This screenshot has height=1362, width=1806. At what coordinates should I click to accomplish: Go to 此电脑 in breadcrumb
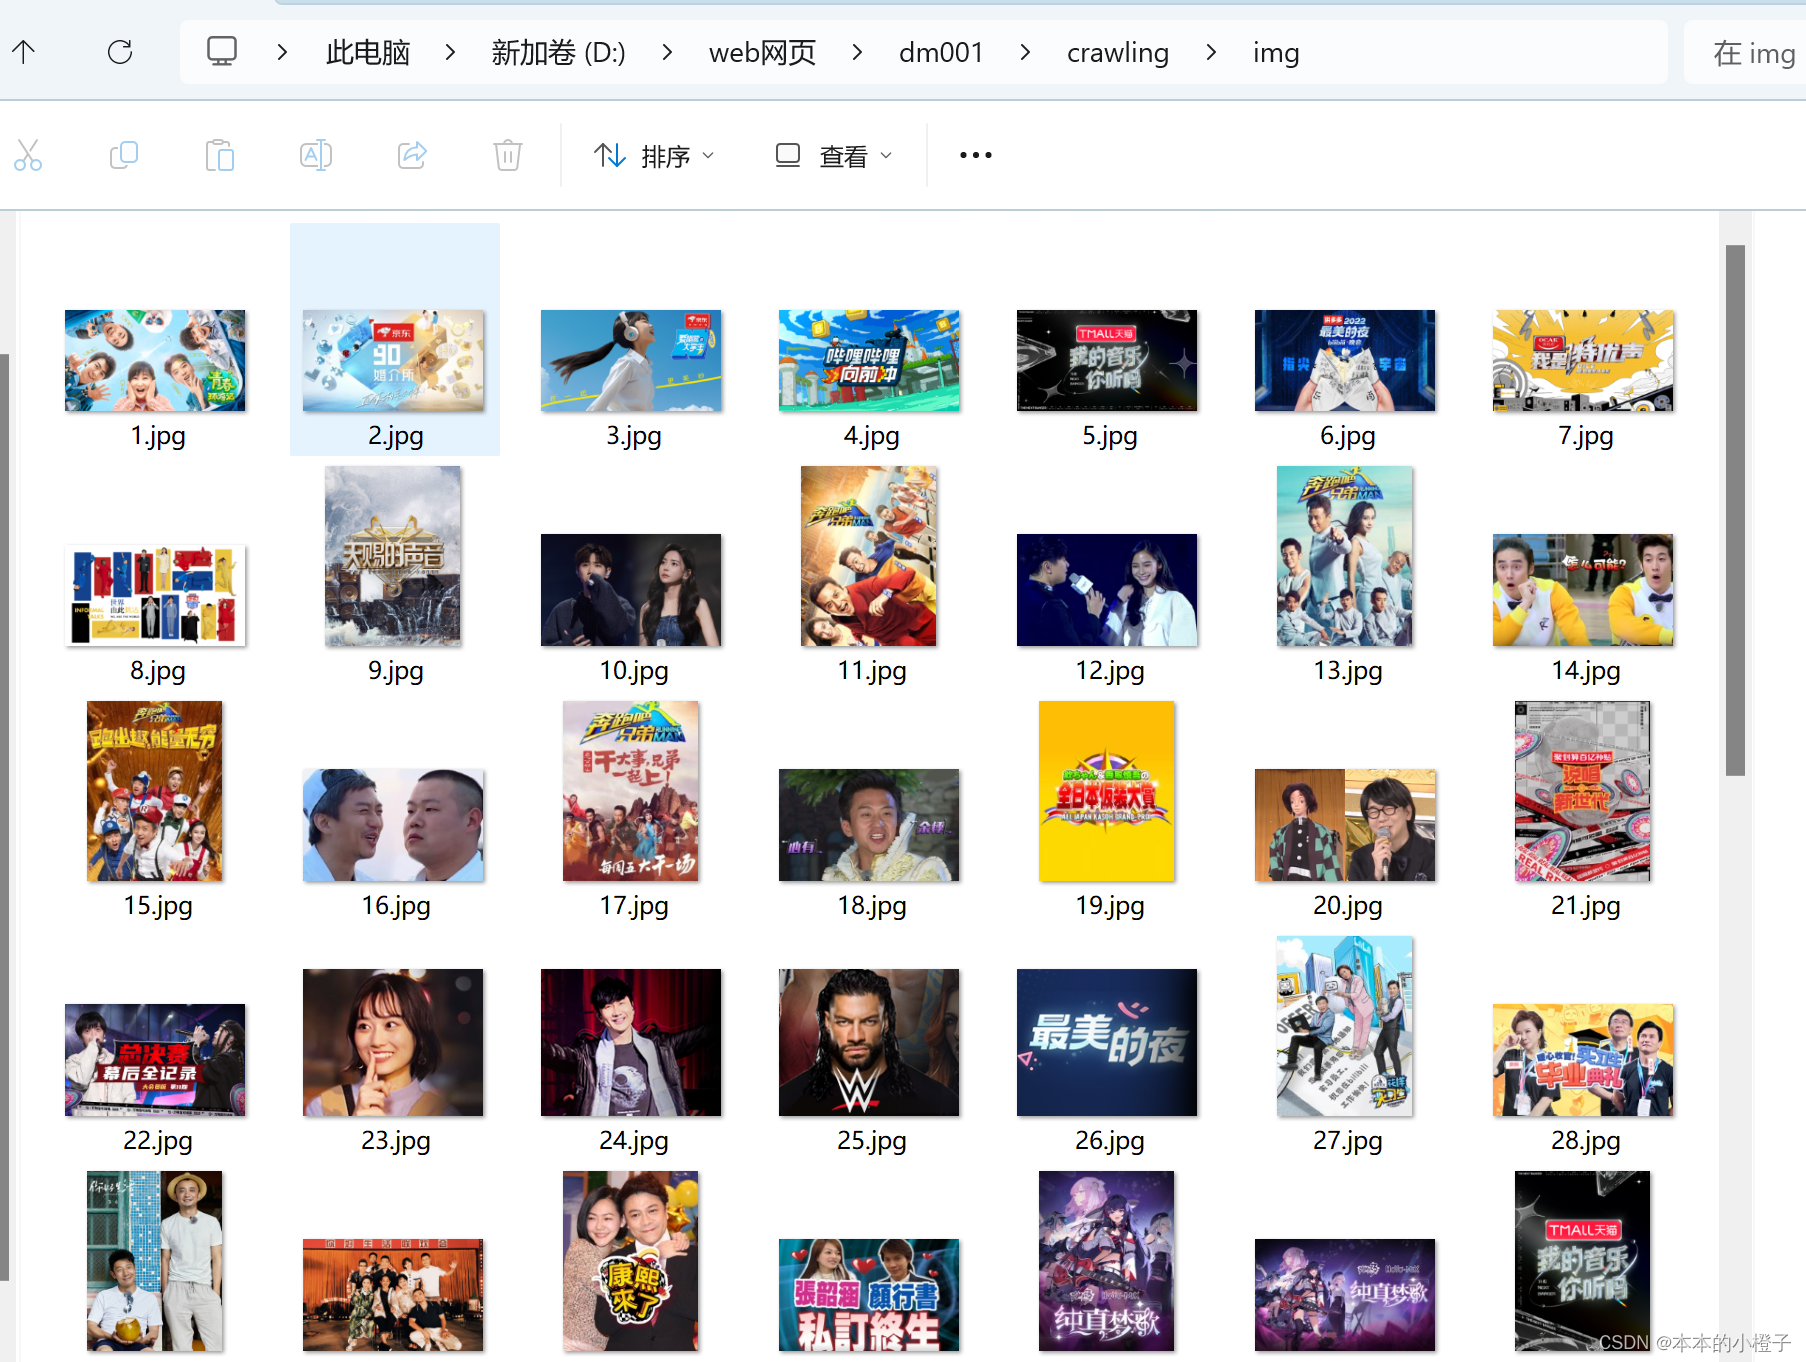368,52
